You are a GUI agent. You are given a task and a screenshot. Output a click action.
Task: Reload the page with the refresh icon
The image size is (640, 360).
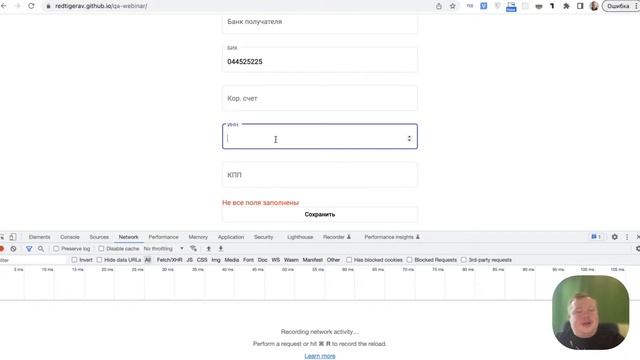31,6
